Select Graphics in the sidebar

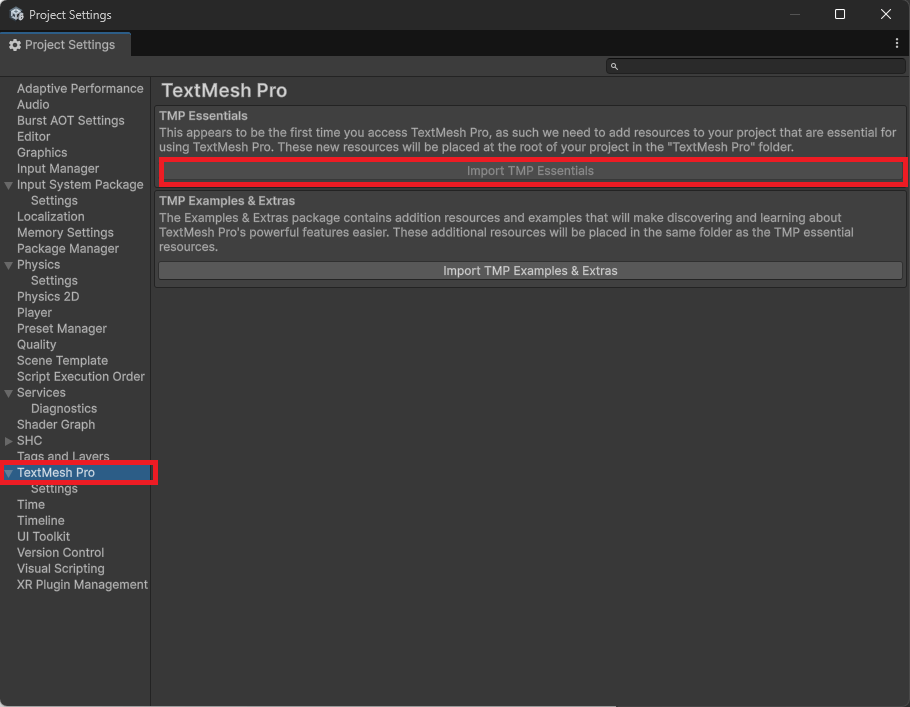pyautogui.click(x=42, y=152)
